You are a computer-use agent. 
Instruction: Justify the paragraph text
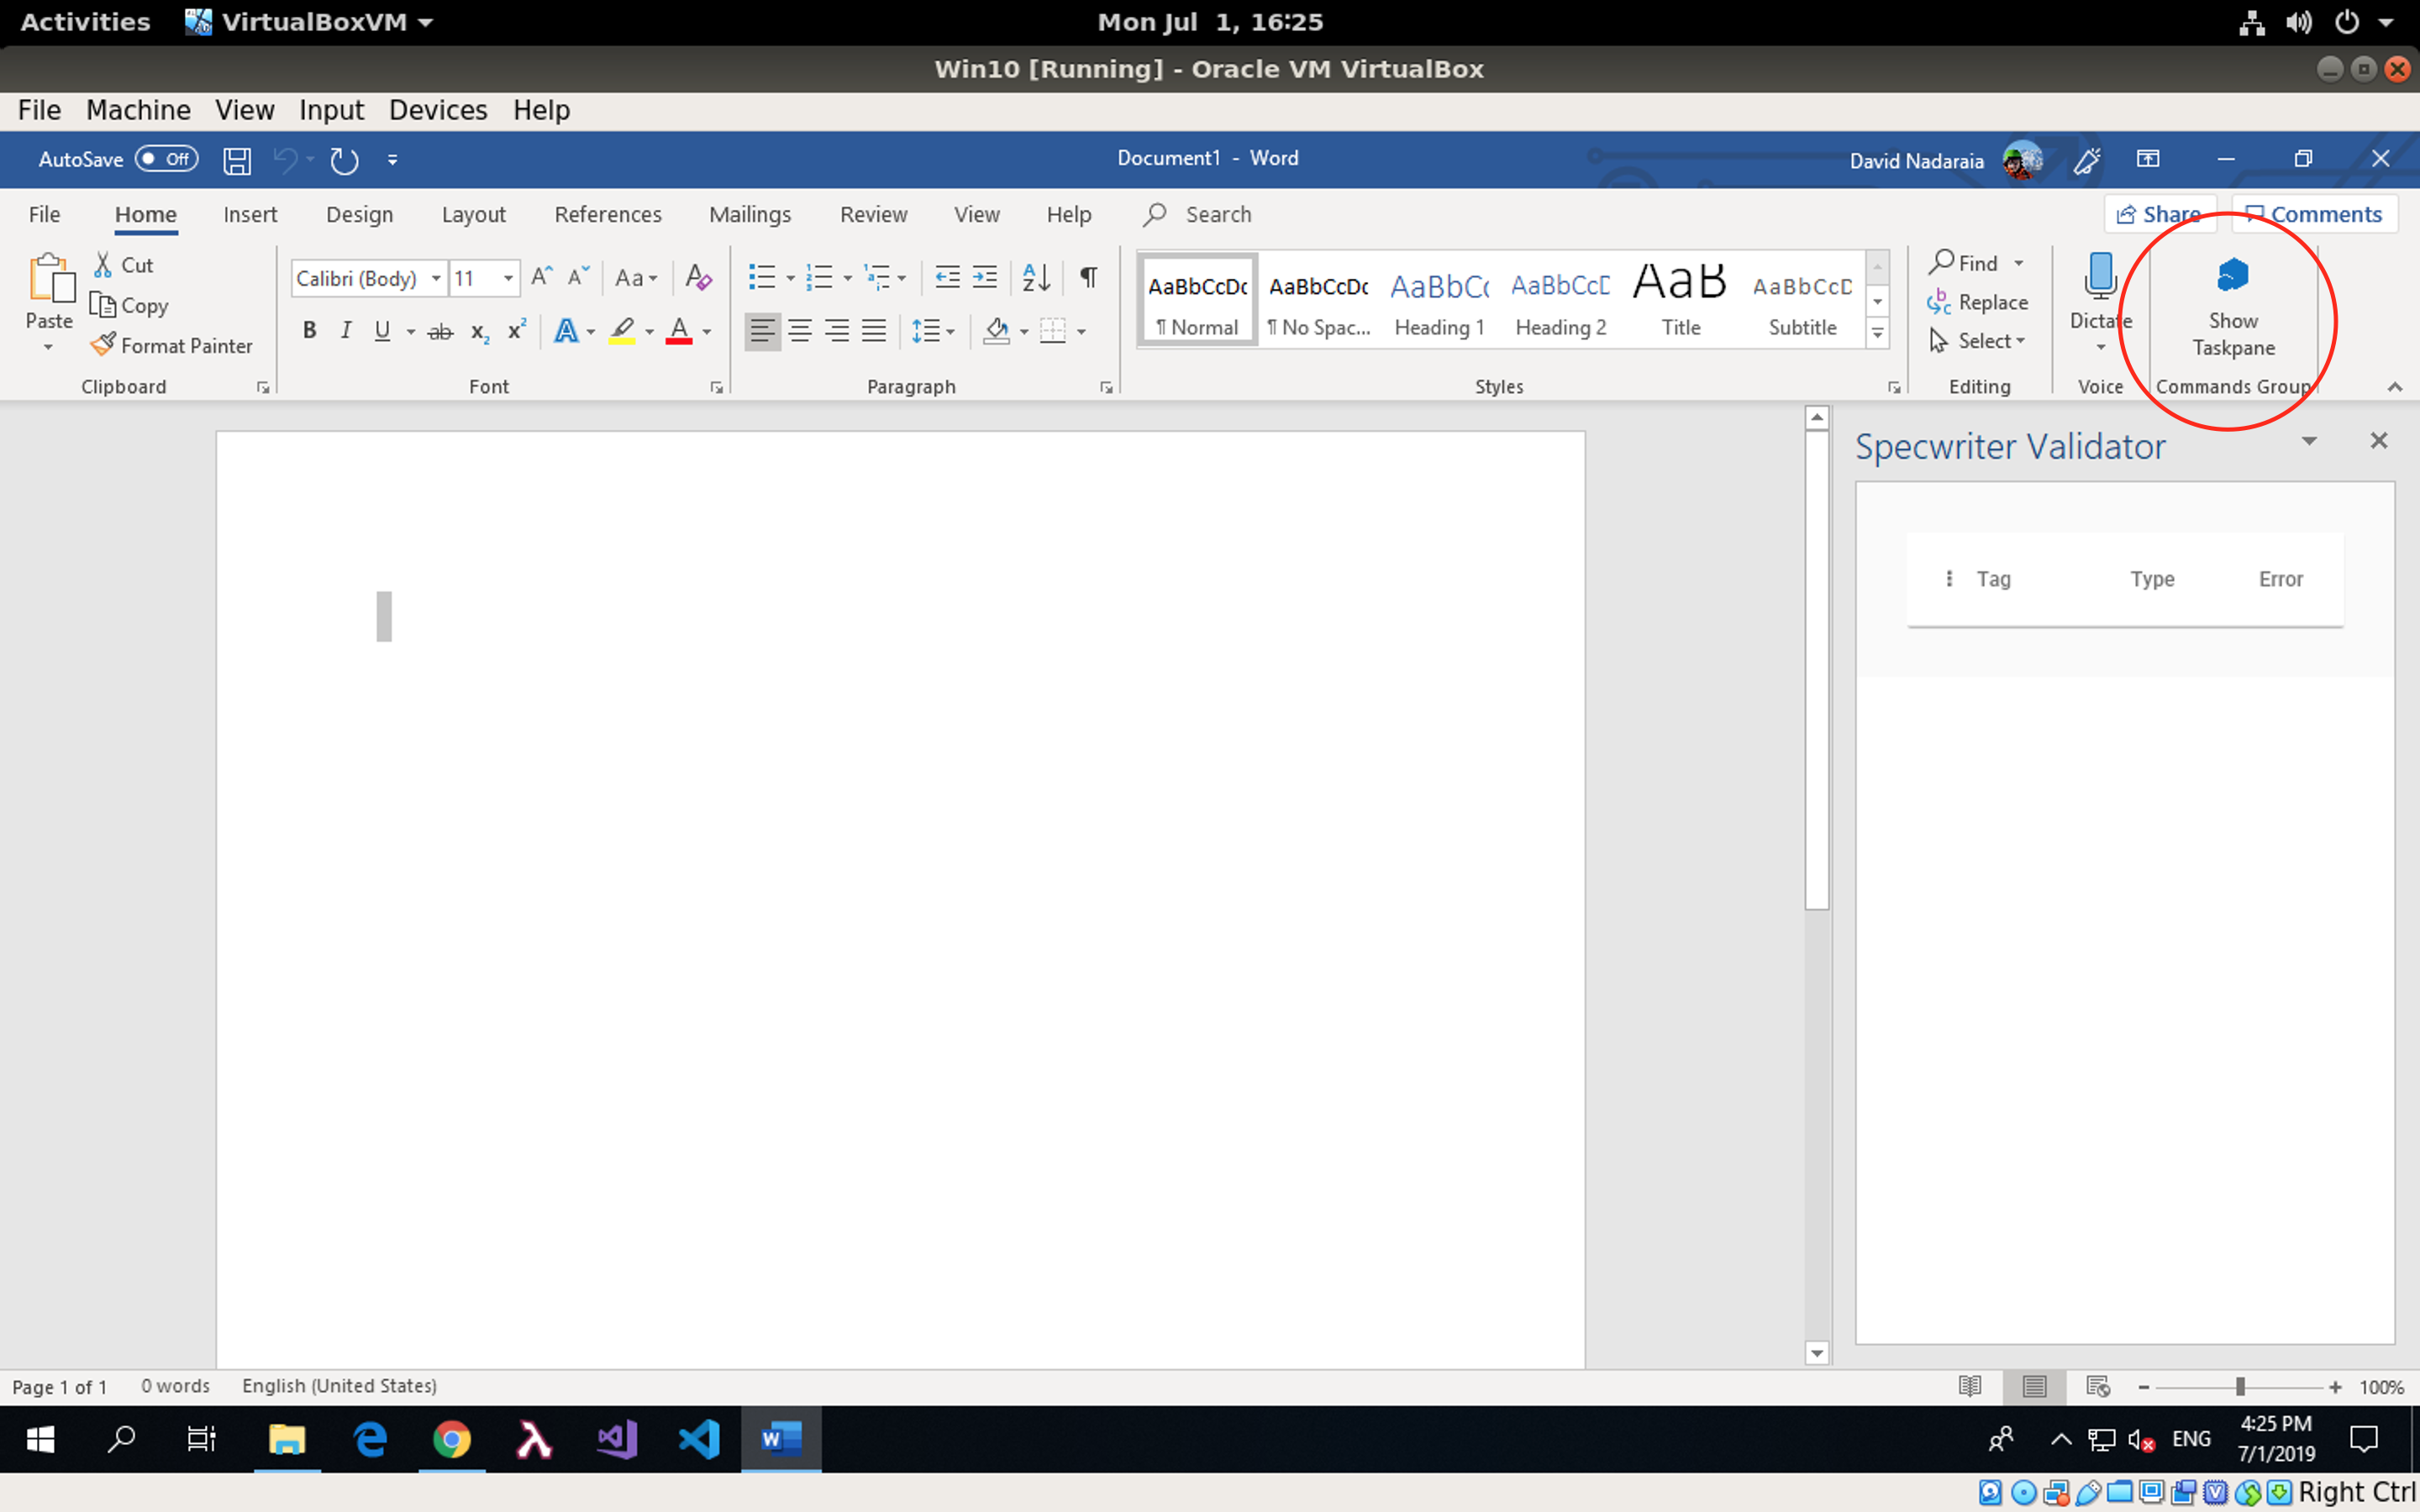pos(874,331)
